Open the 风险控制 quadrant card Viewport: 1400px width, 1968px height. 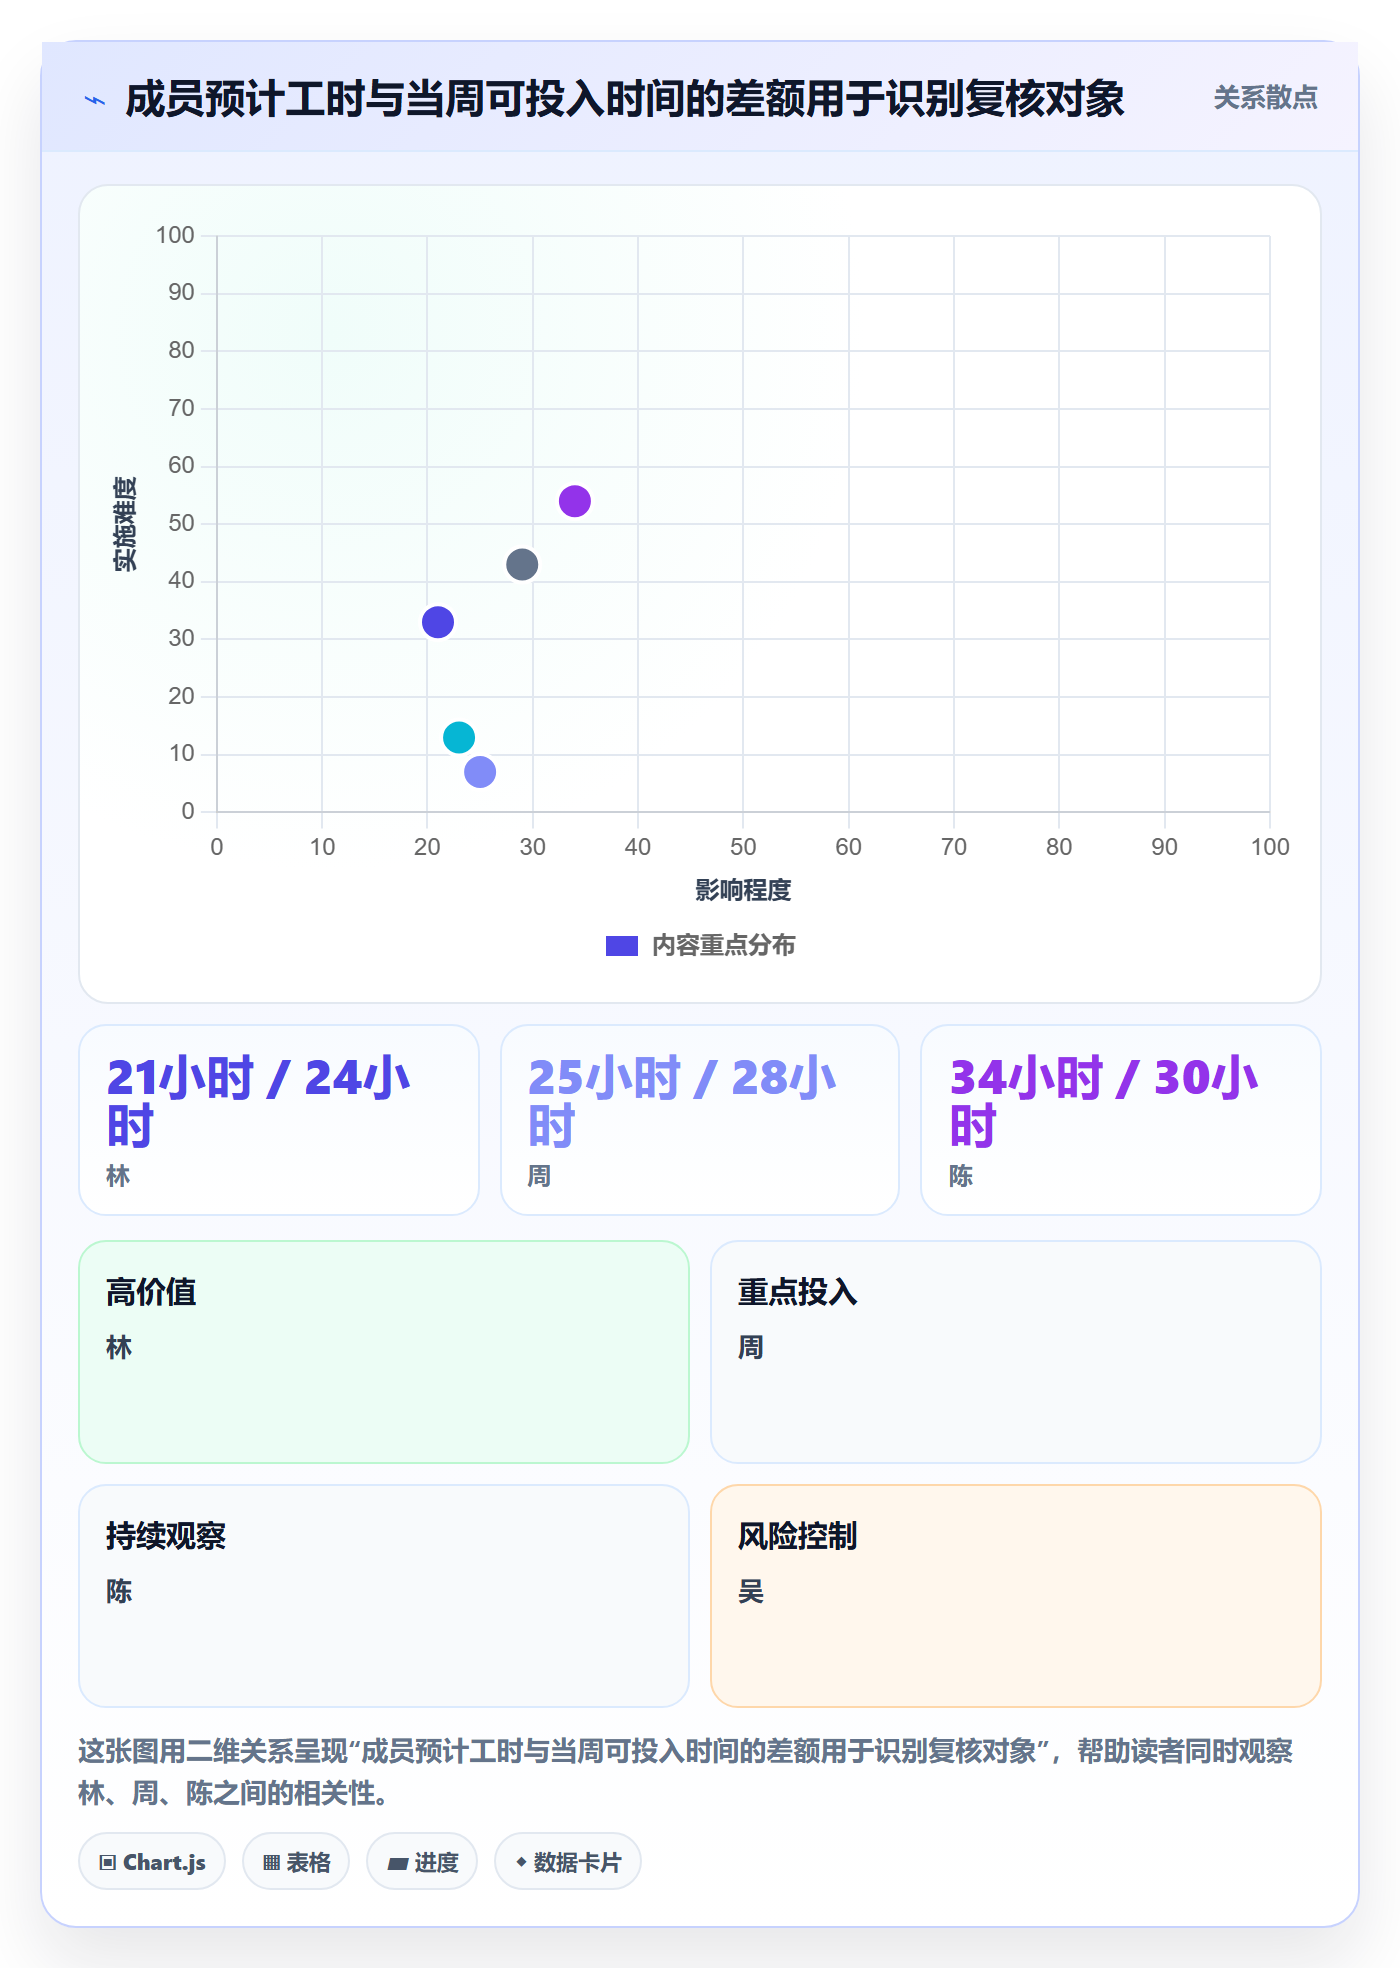pyautogui.click(x=1016, y=1596)
